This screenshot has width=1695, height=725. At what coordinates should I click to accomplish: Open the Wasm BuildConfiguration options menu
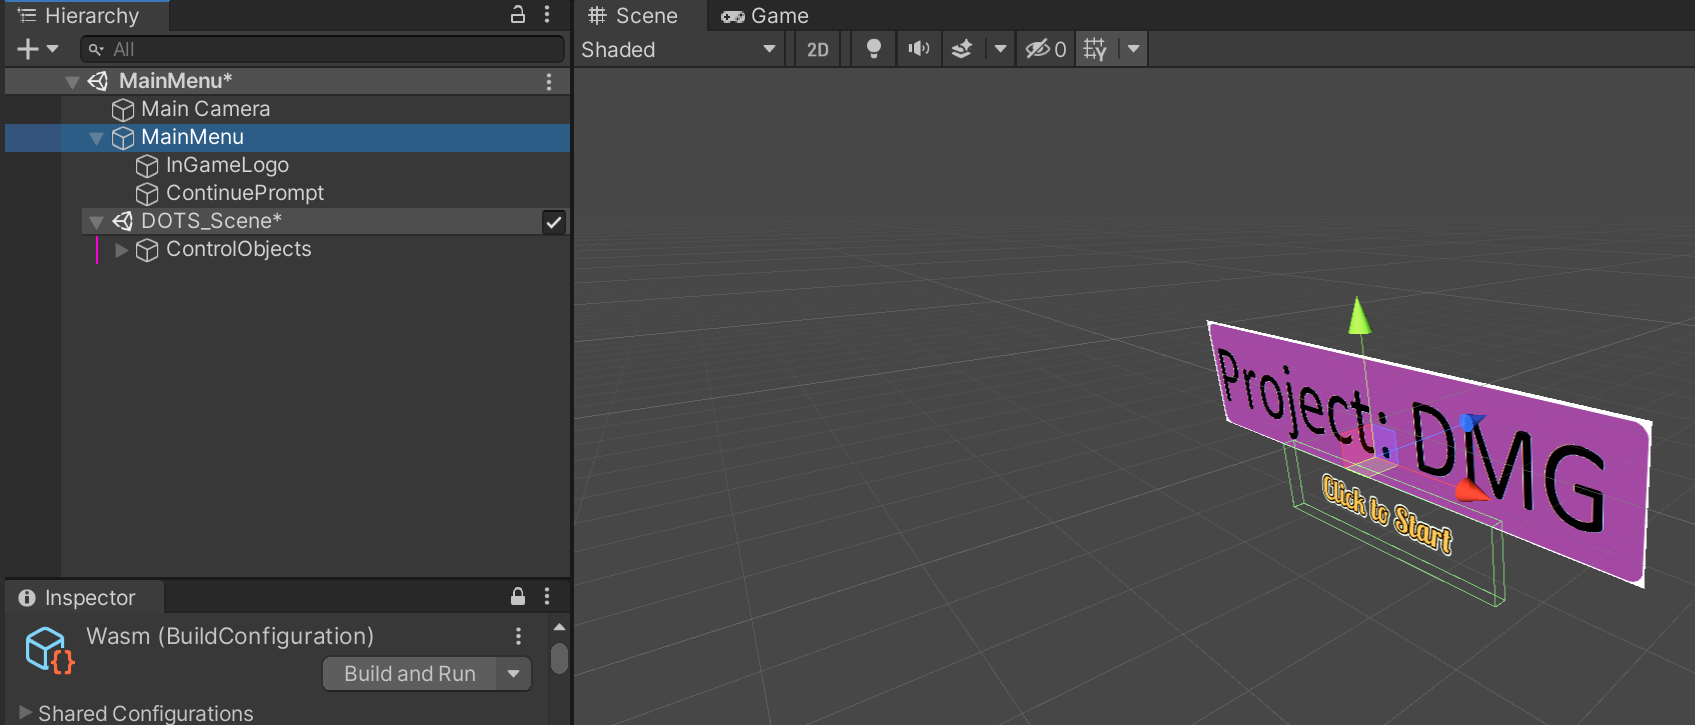[x=518, y=636]
